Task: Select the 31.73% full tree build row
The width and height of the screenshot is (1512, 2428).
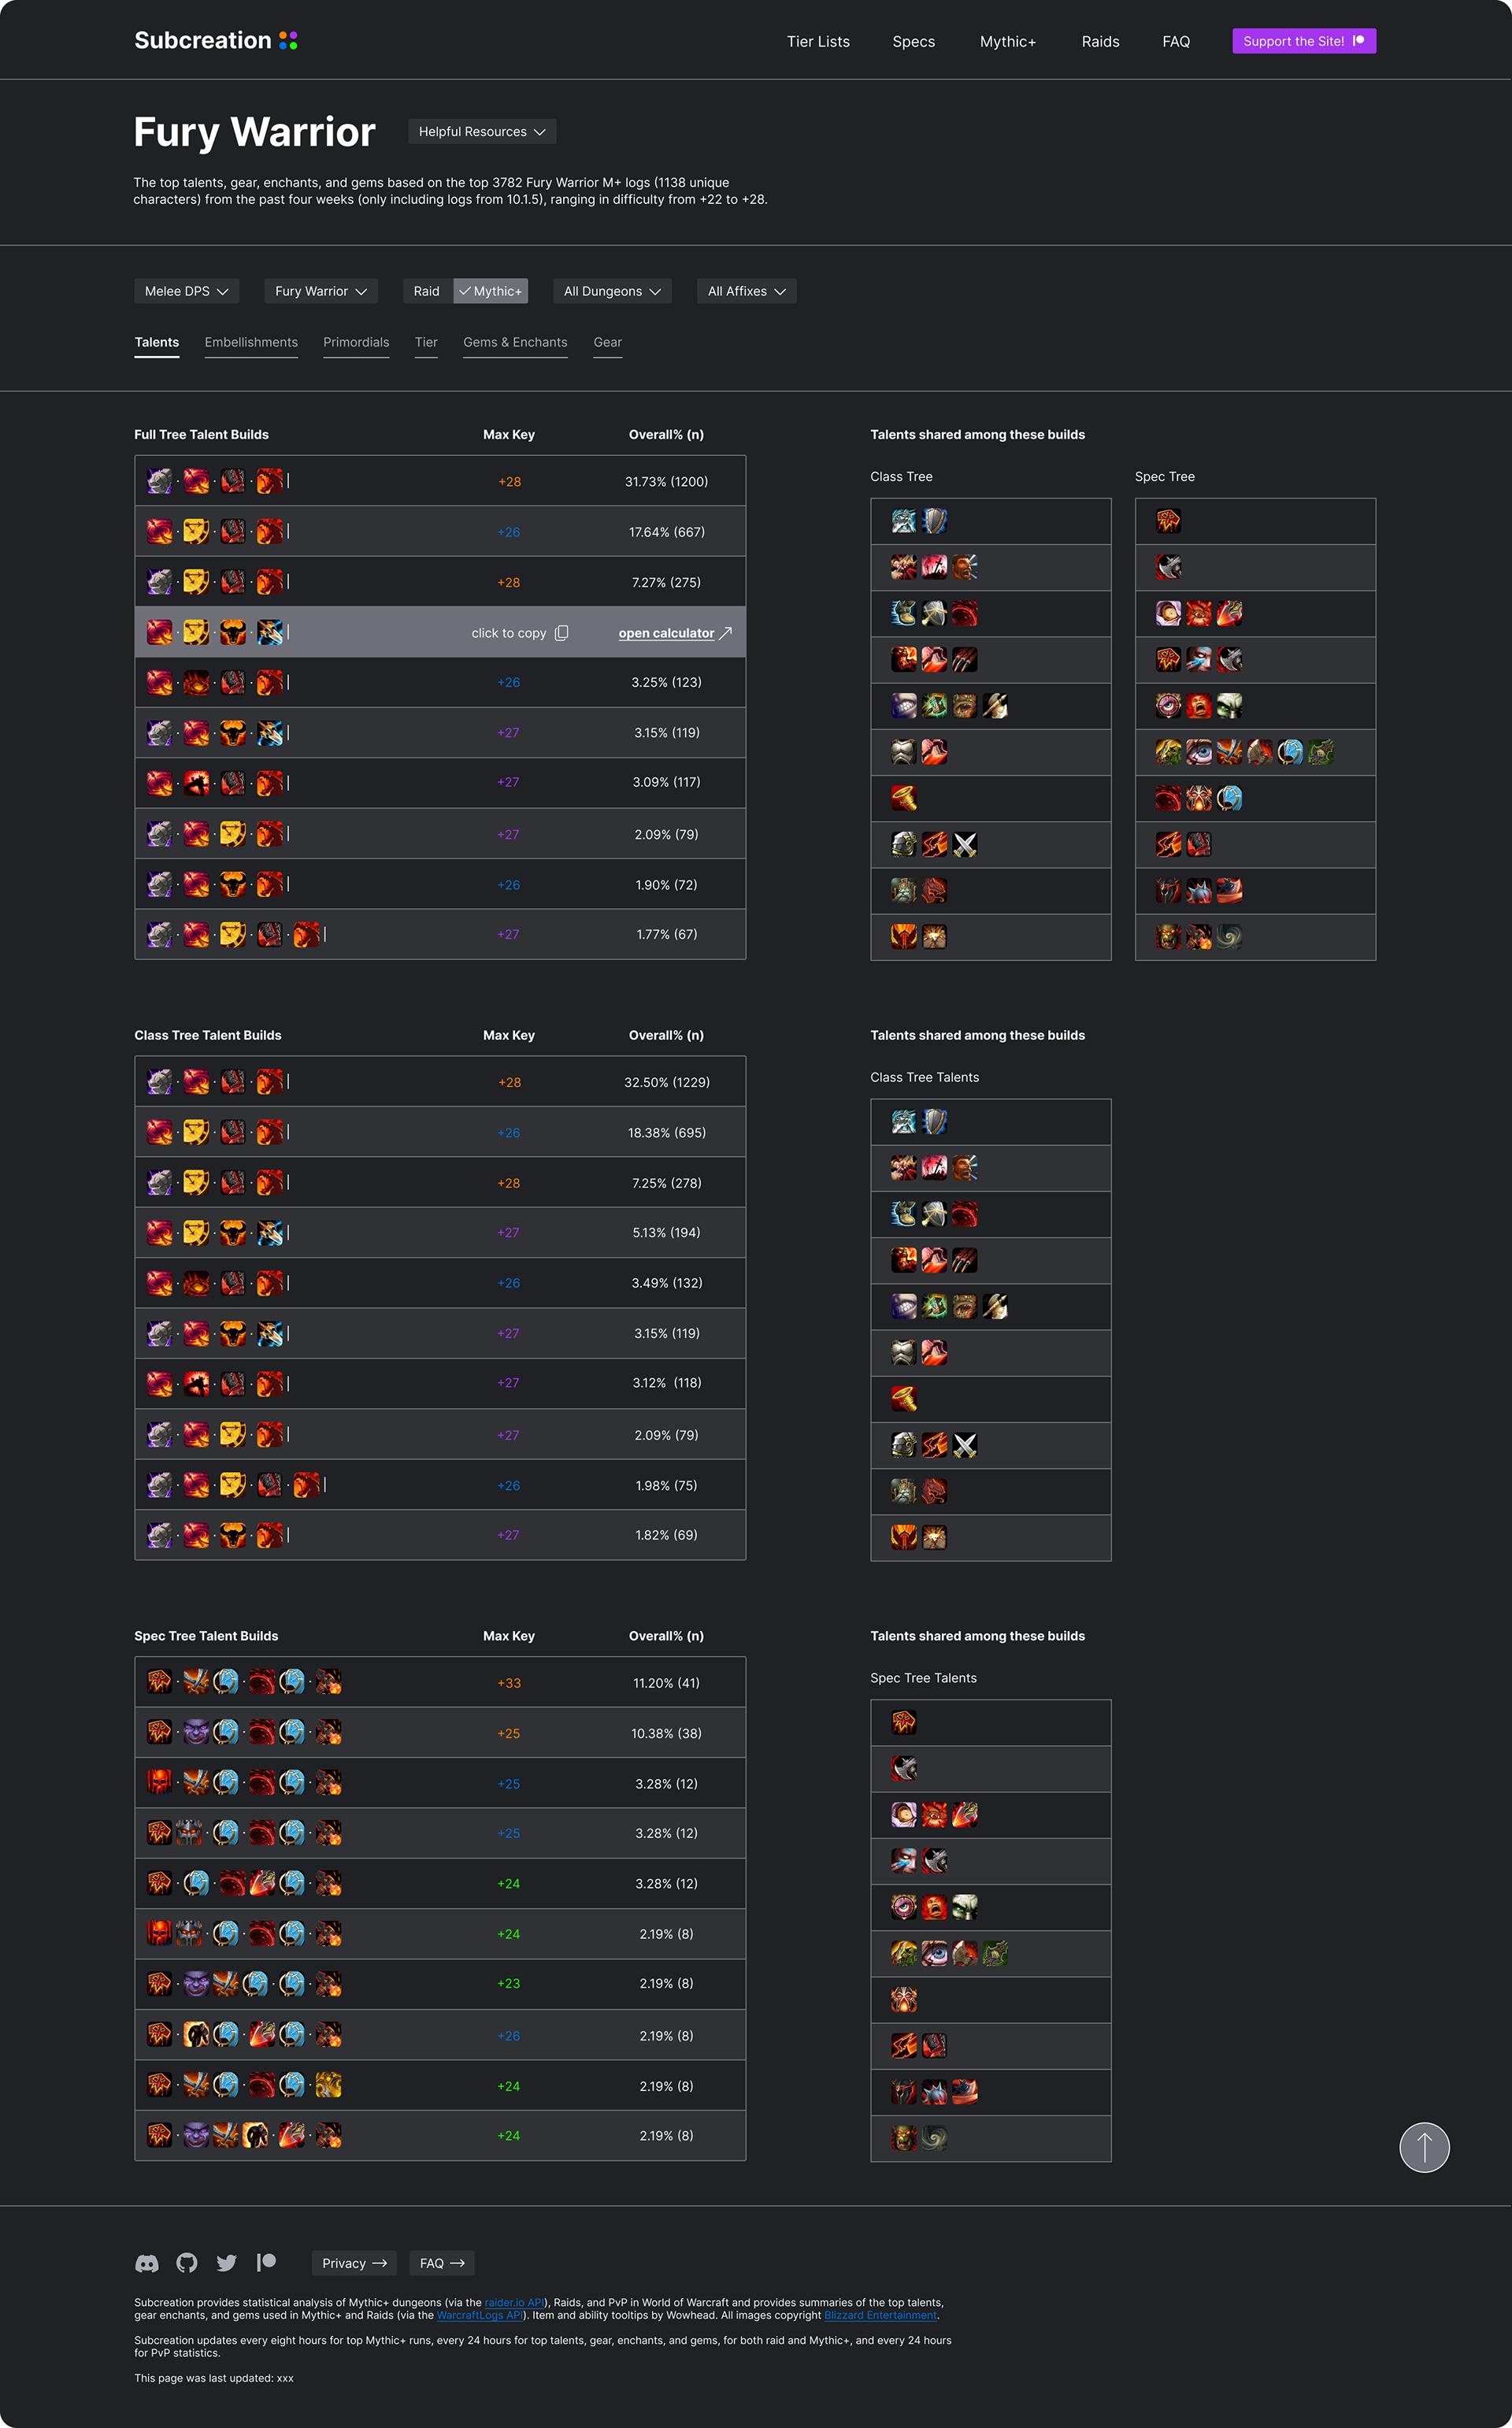Action: (440, 481)
